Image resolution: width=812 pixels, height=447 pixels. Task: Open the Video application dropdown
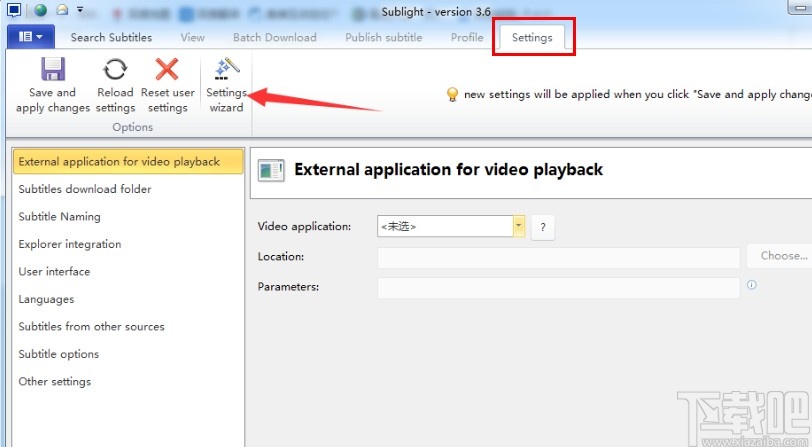coord(518,226)
